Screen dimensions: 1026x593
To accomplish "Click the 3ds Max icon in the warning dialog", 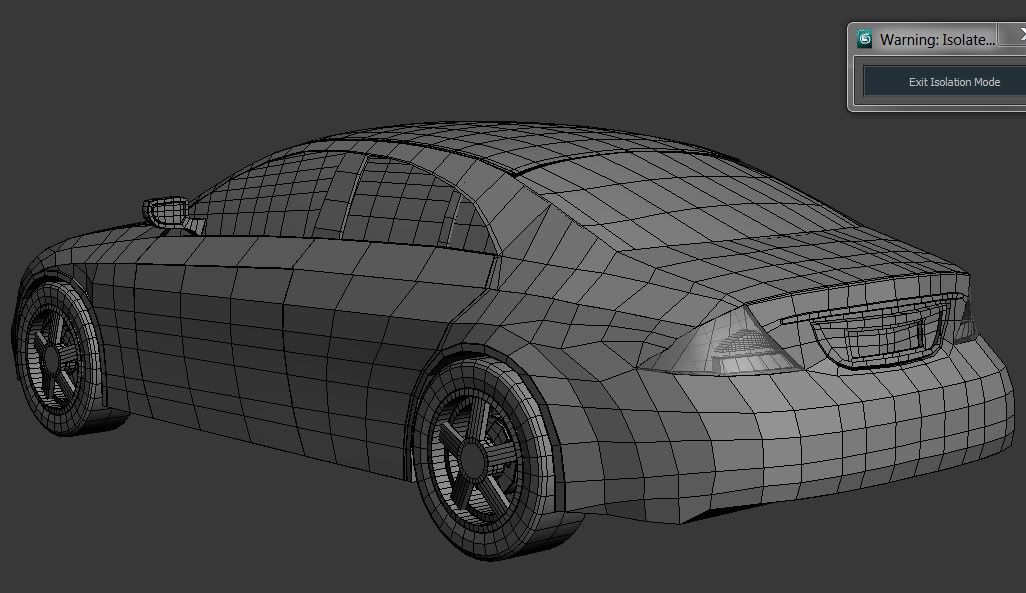I will point(864,39).
